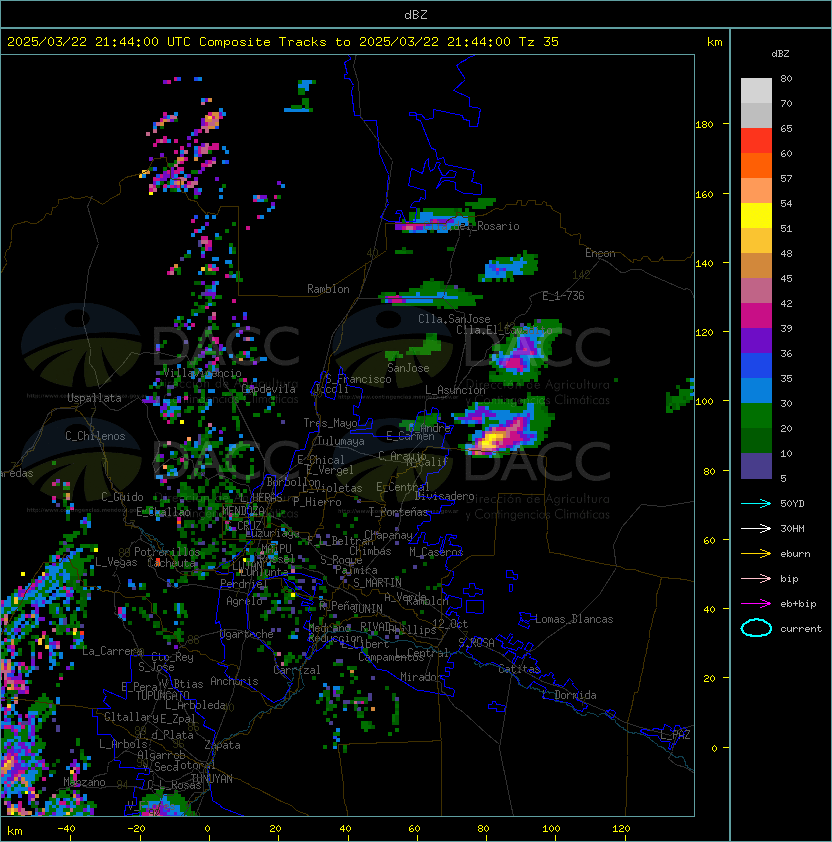Select the Encon place label
Viewport: 832px width, 842px height.
pyautogui.click(x=600, y=253)
